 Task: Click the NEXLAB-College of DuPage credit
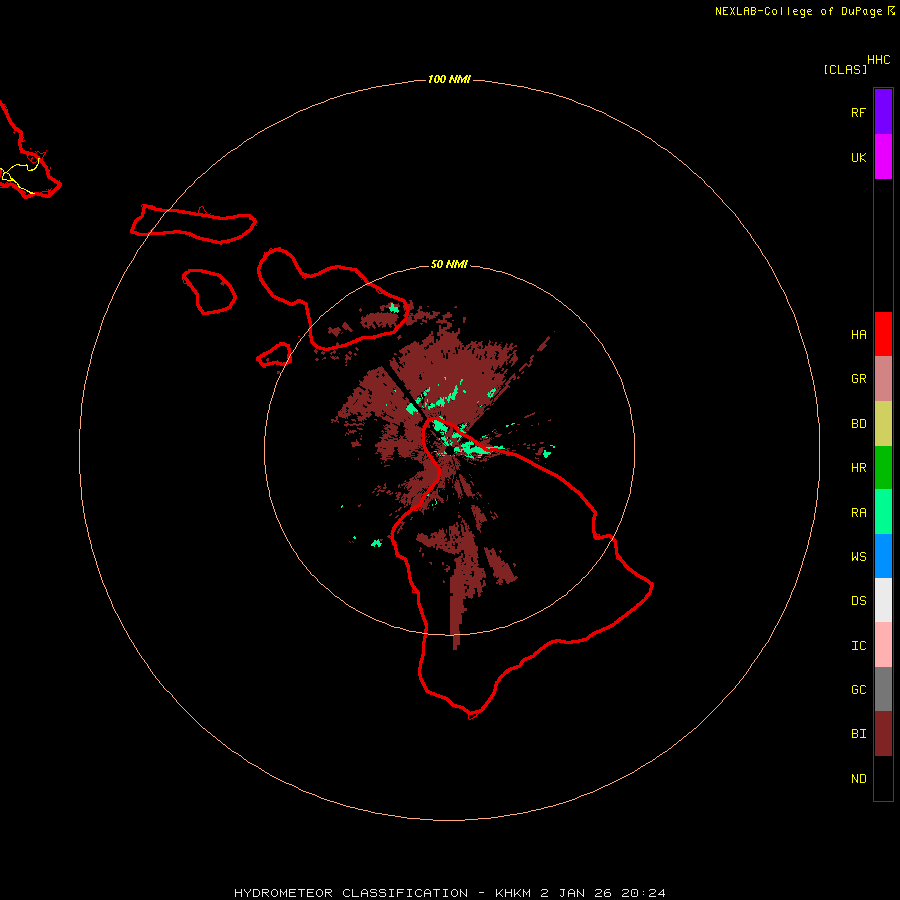pos(804,11)
